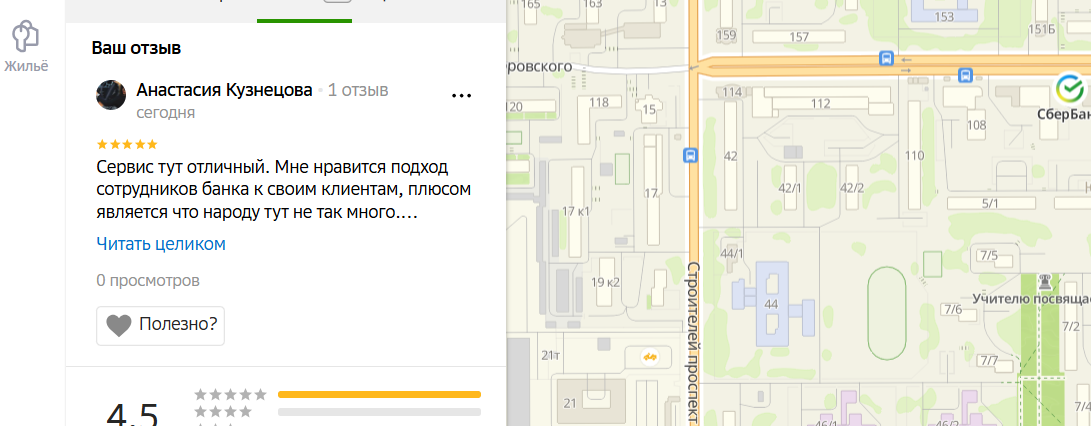Select building 42/2 on the map

pos(852,188)
